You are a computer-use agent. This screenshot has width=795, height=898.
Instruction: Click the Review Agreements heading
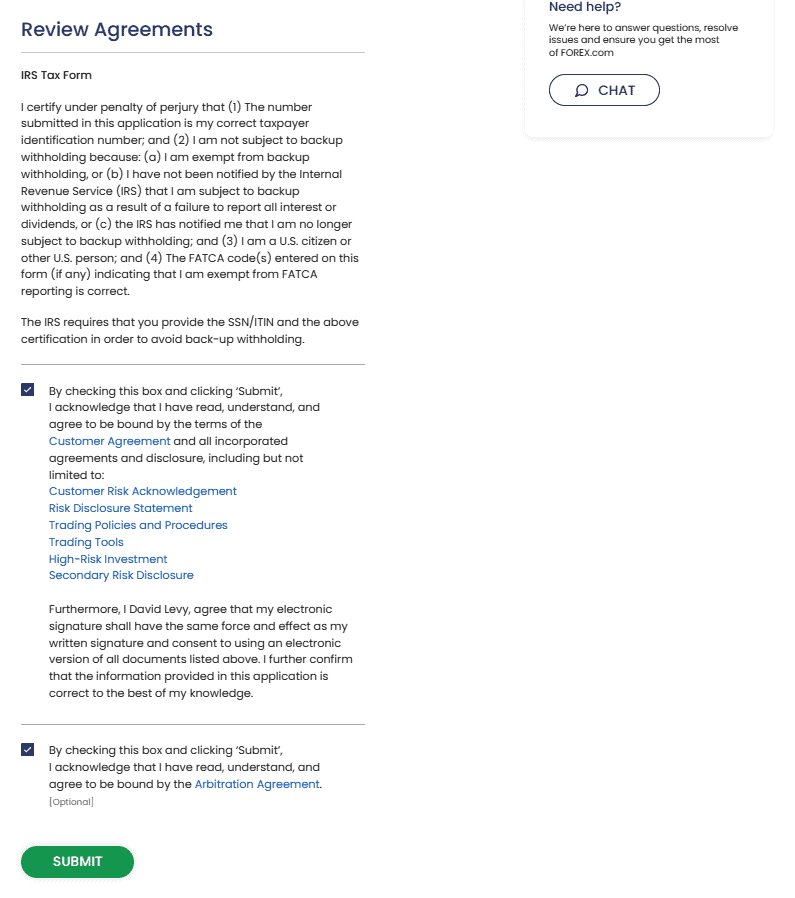(117, 29)
